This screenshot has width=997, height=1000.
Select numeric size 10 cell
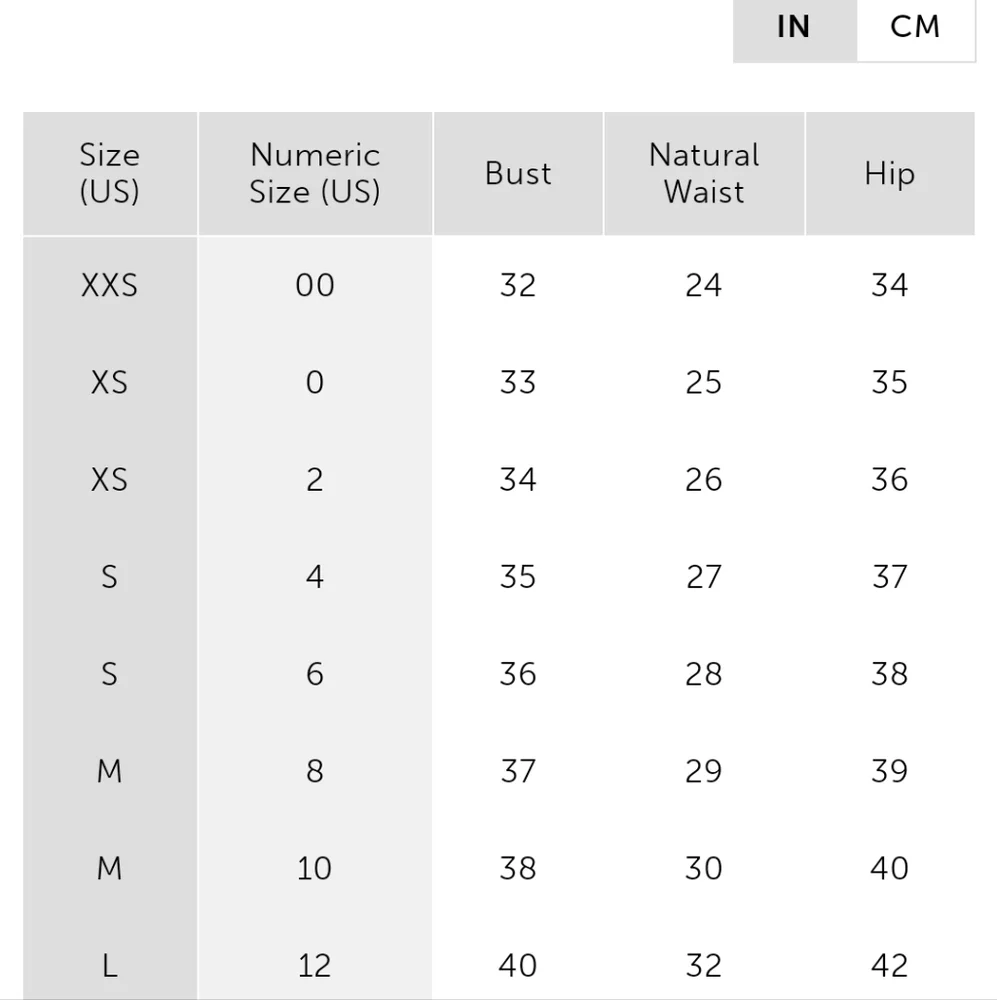click(315, 868)
